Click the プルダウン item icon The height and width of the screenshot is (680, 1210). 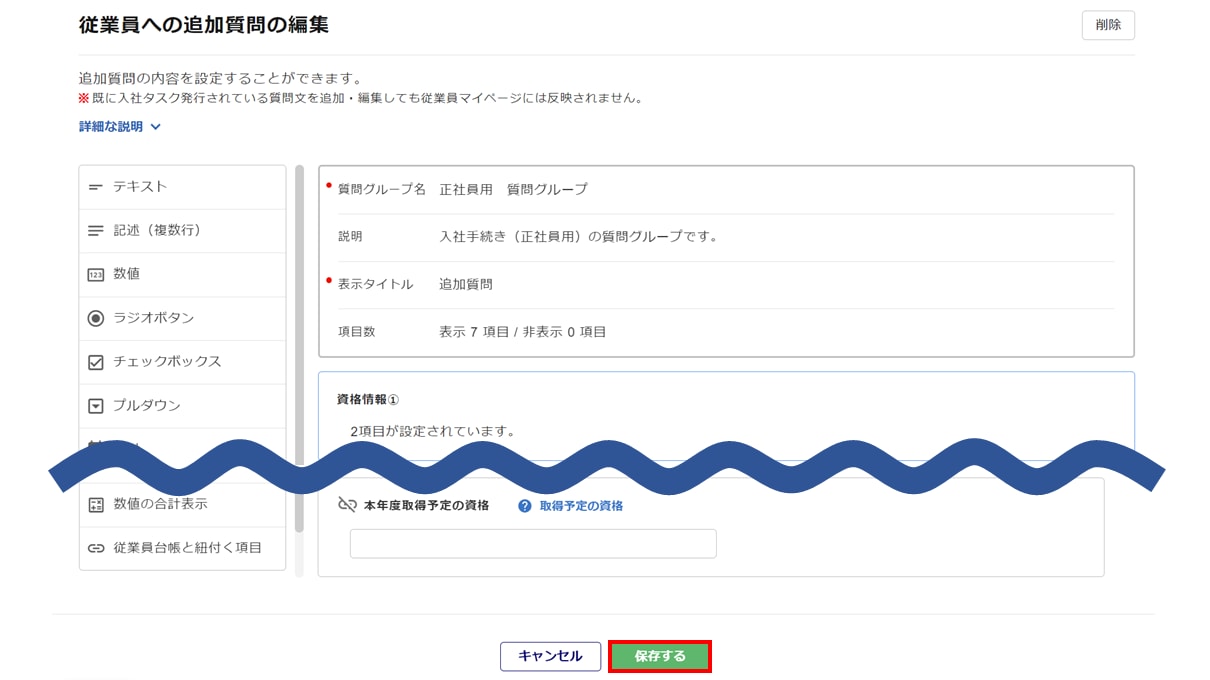pyautogui.click(x=96, y=406)
